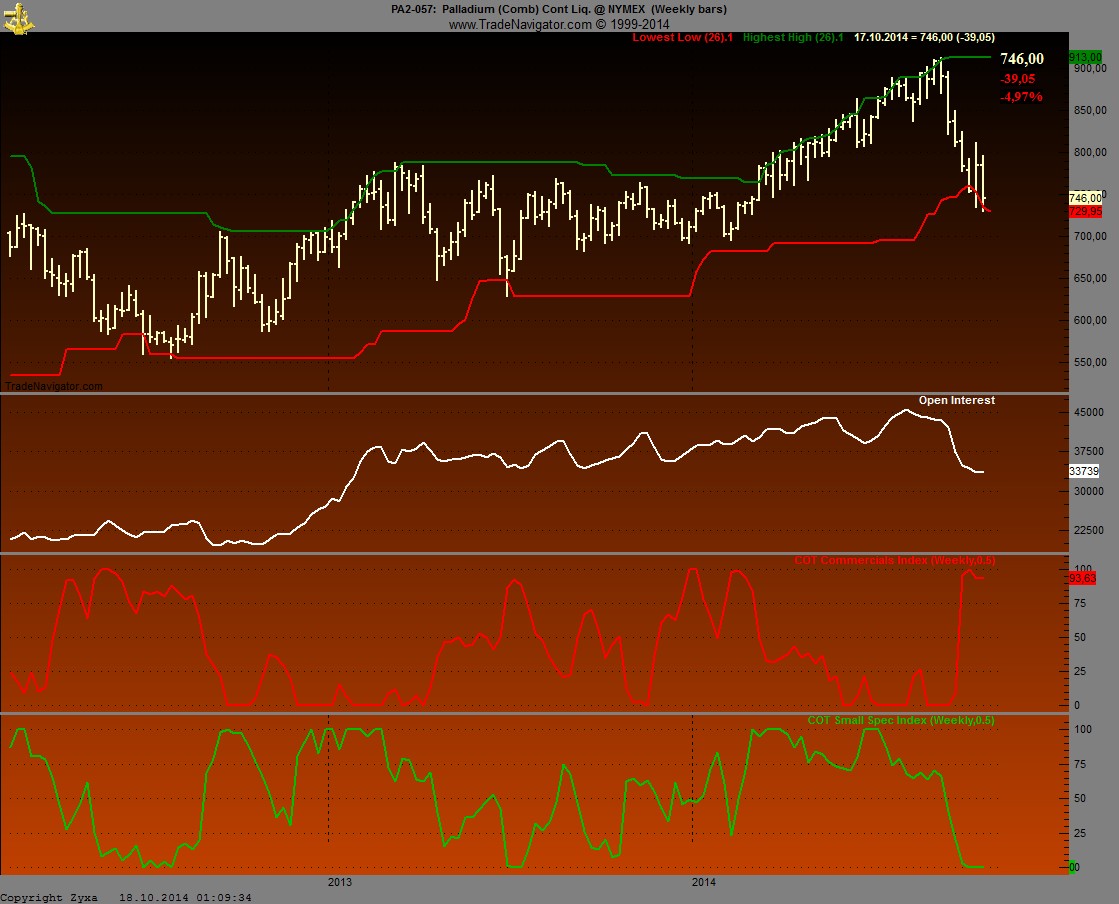Click the red -39,05 price change value
1119x904 pixels.
coord(1018,78)
